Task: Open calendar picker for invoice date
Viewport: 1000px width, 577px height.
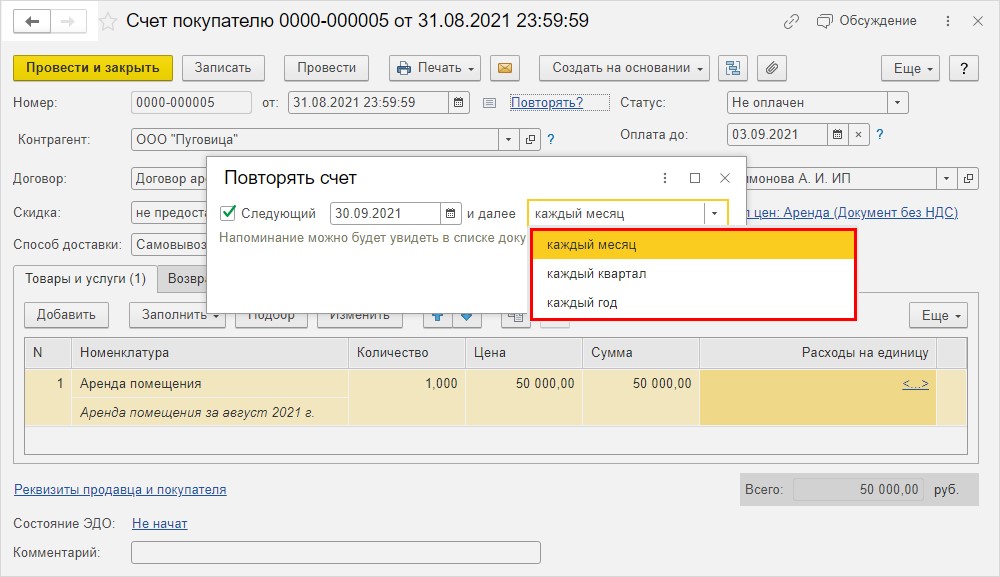Action: coord(459,103)
